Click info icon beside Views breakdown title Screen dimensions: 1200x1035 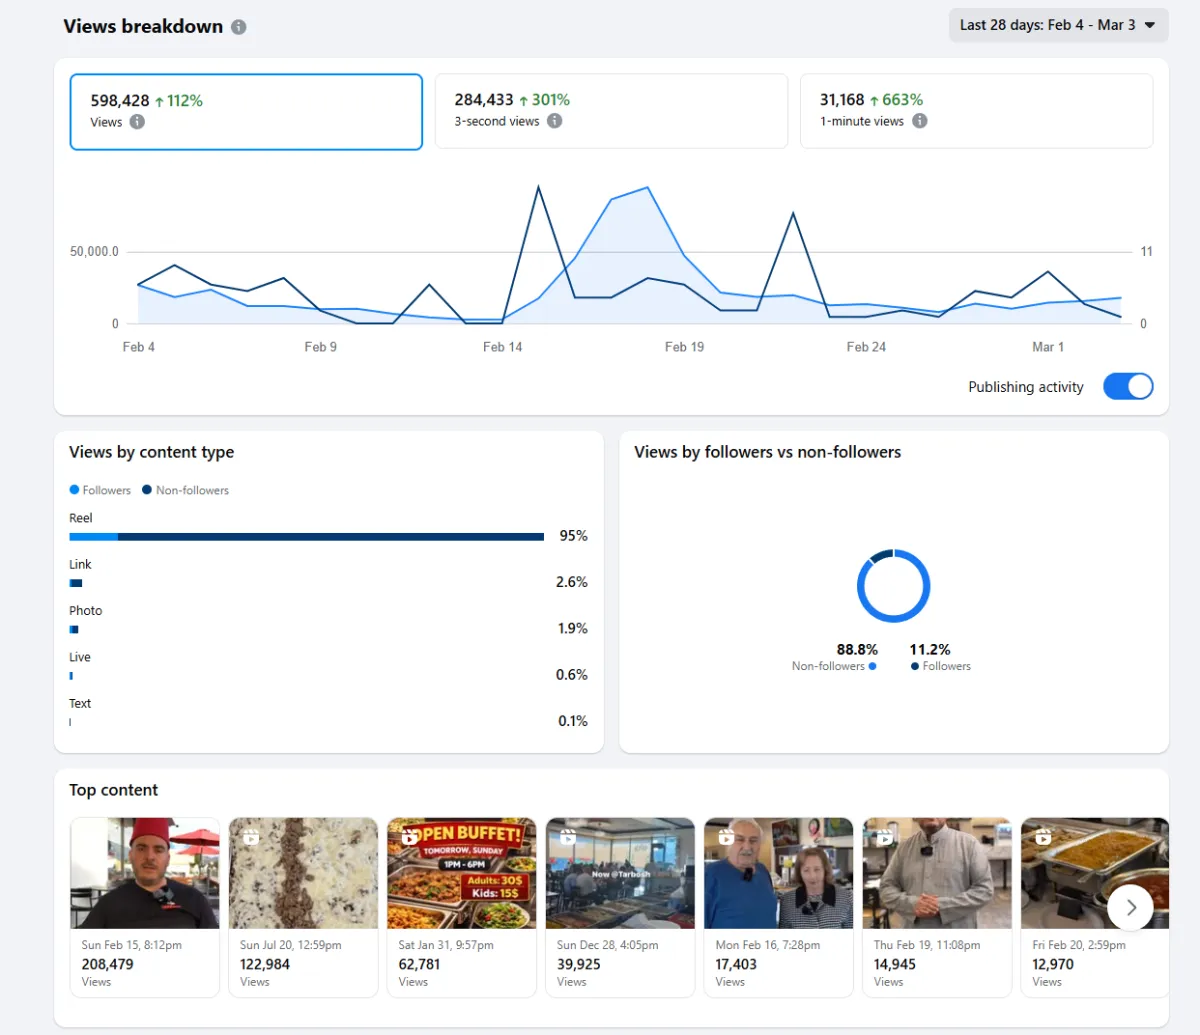(239, 27)
